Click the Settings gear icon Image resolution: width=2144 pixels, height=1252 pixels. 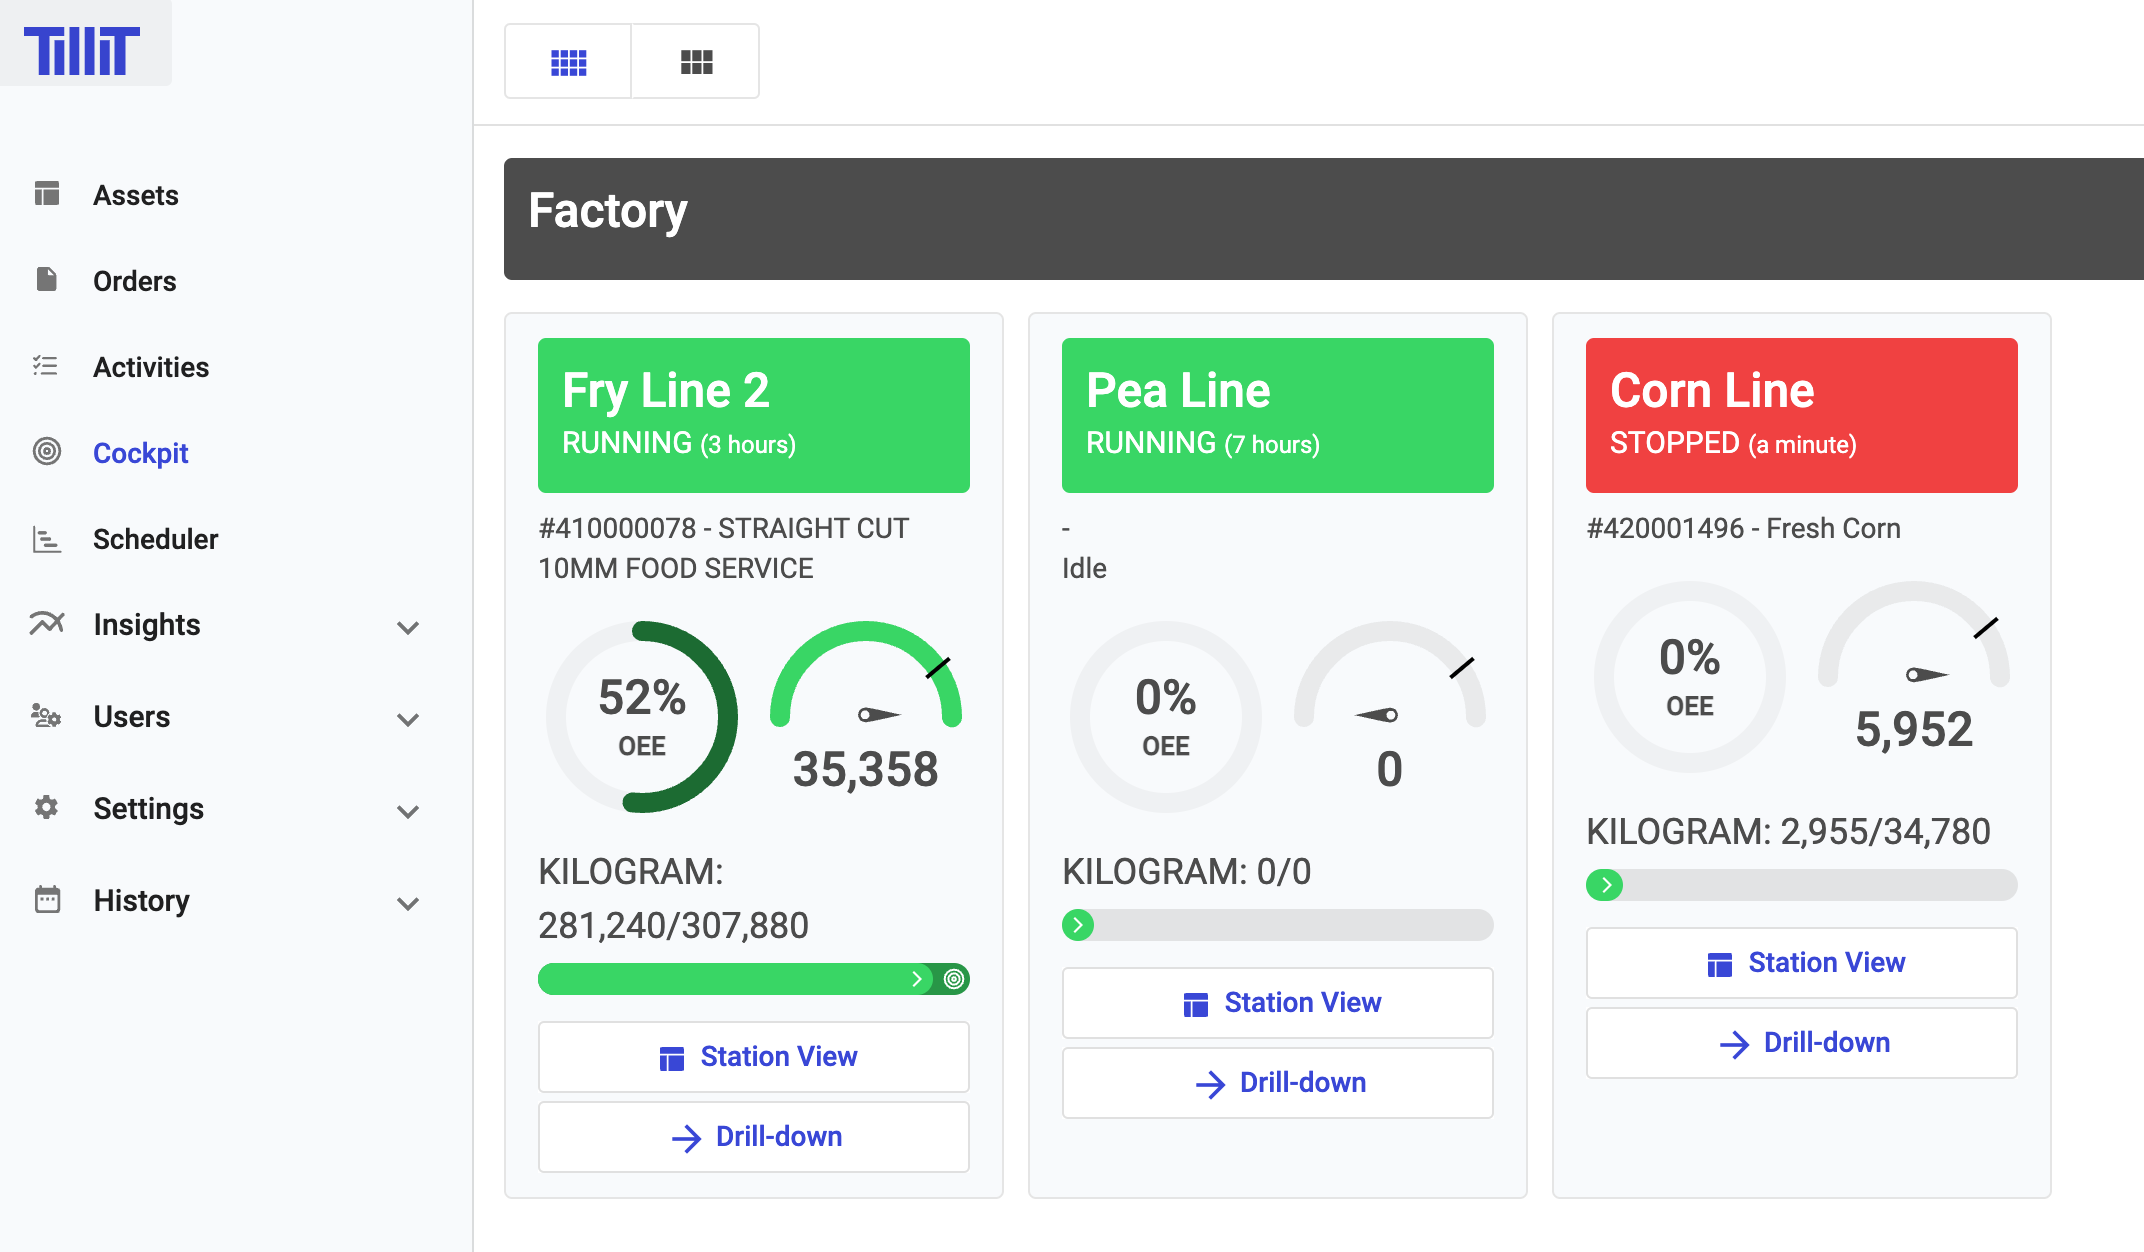(x=46, y=807)
